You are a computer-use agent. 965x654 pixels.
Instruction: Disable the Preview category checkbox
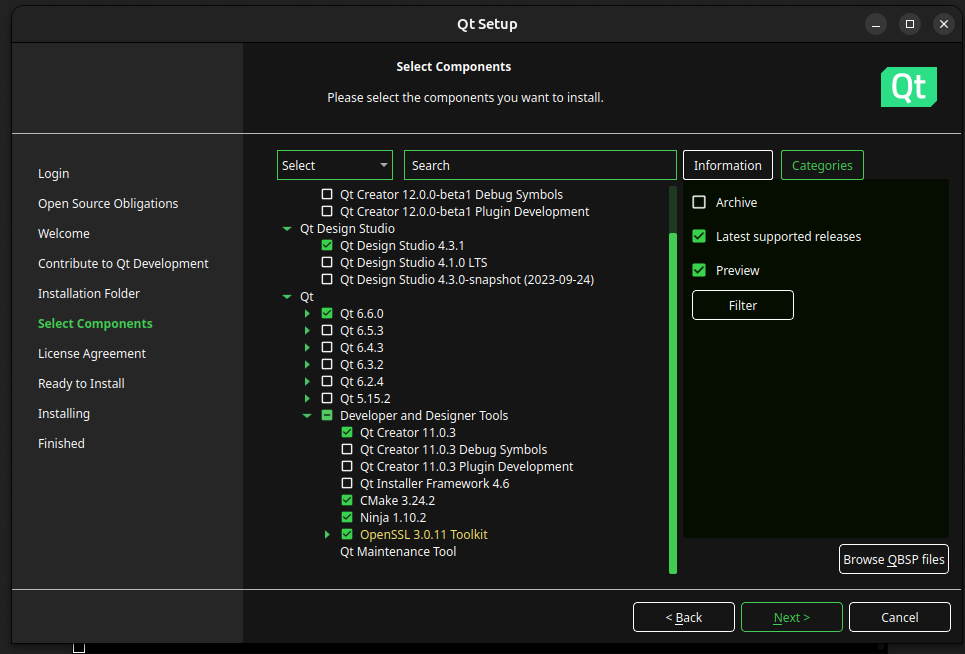pos(699,271)
